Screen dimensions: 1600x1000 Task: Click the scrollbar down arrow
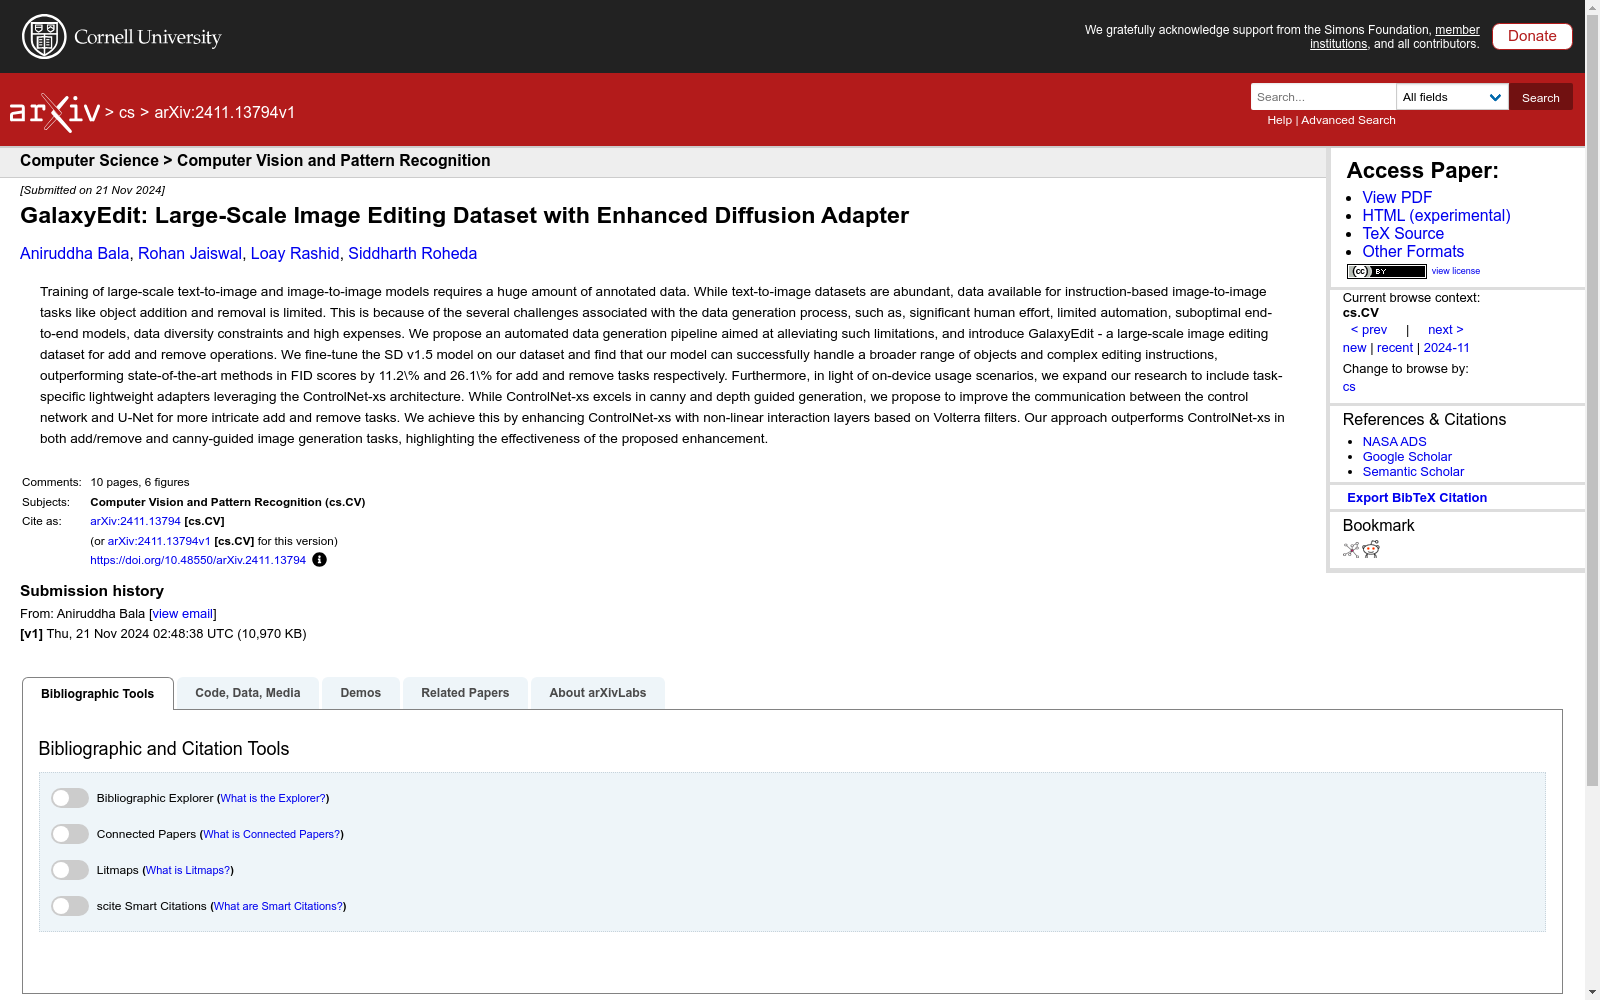coord(1592,992)
